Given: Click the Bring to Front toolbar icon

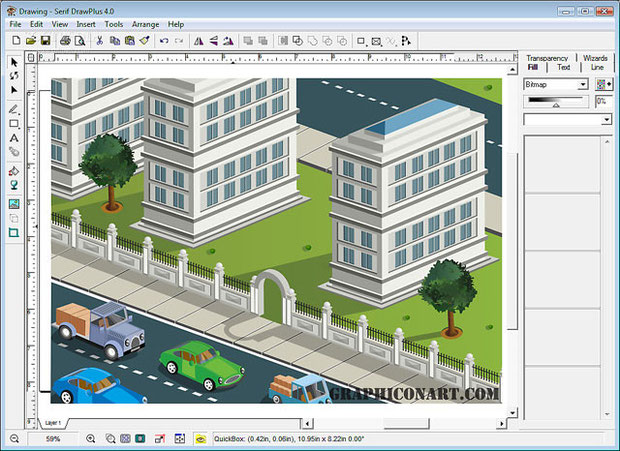Looking at the screenshot, I should pos(248,41).
